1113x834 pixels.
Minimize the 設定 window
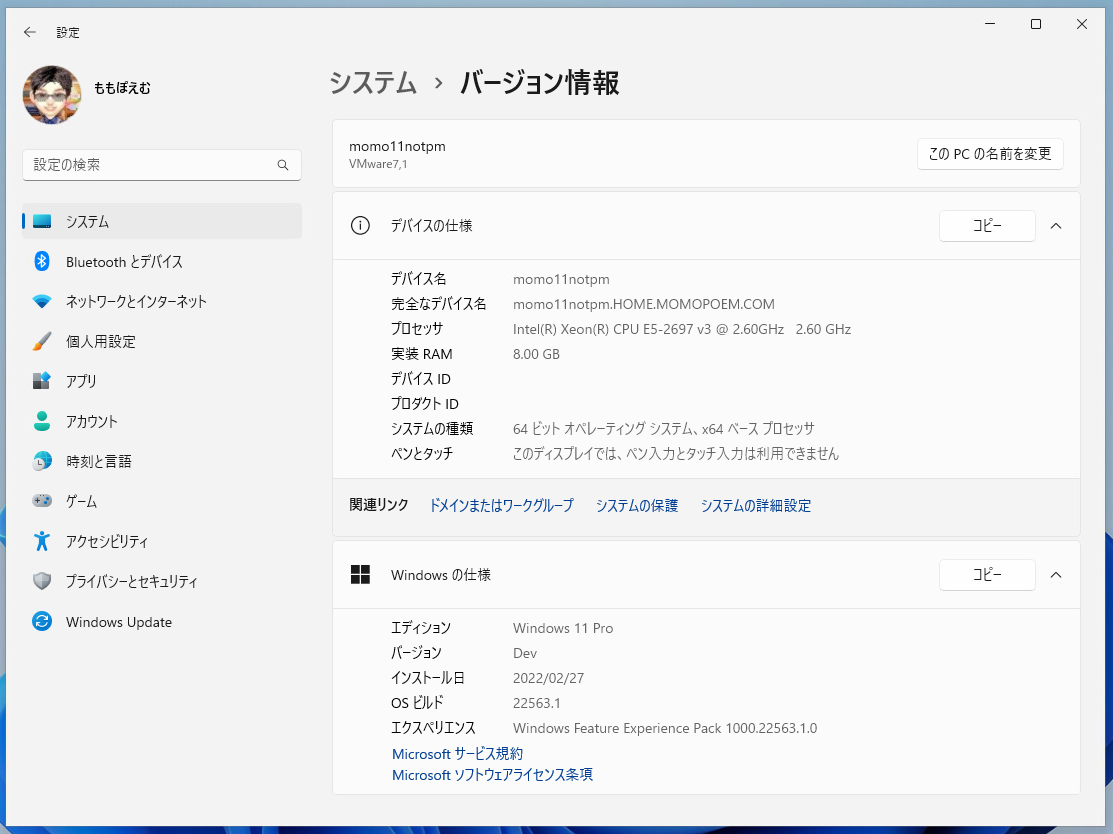pos(990,24)
